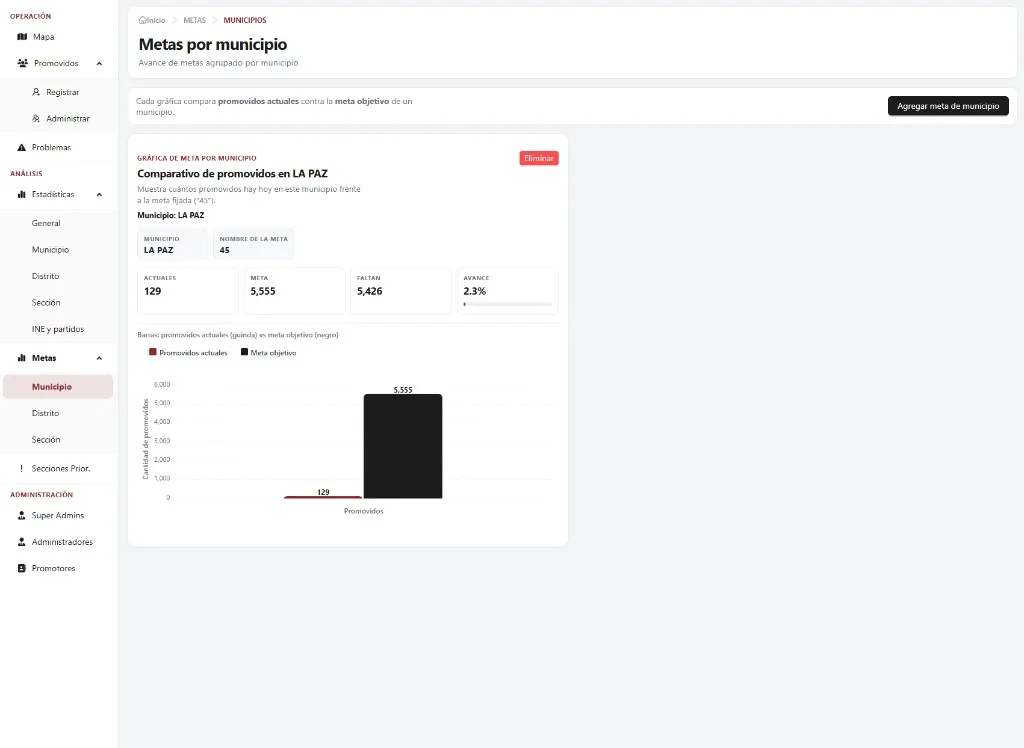
Task: Toggle Meta objetivo legend swatch
Action: pyautogui.click(x=244, y=352)
